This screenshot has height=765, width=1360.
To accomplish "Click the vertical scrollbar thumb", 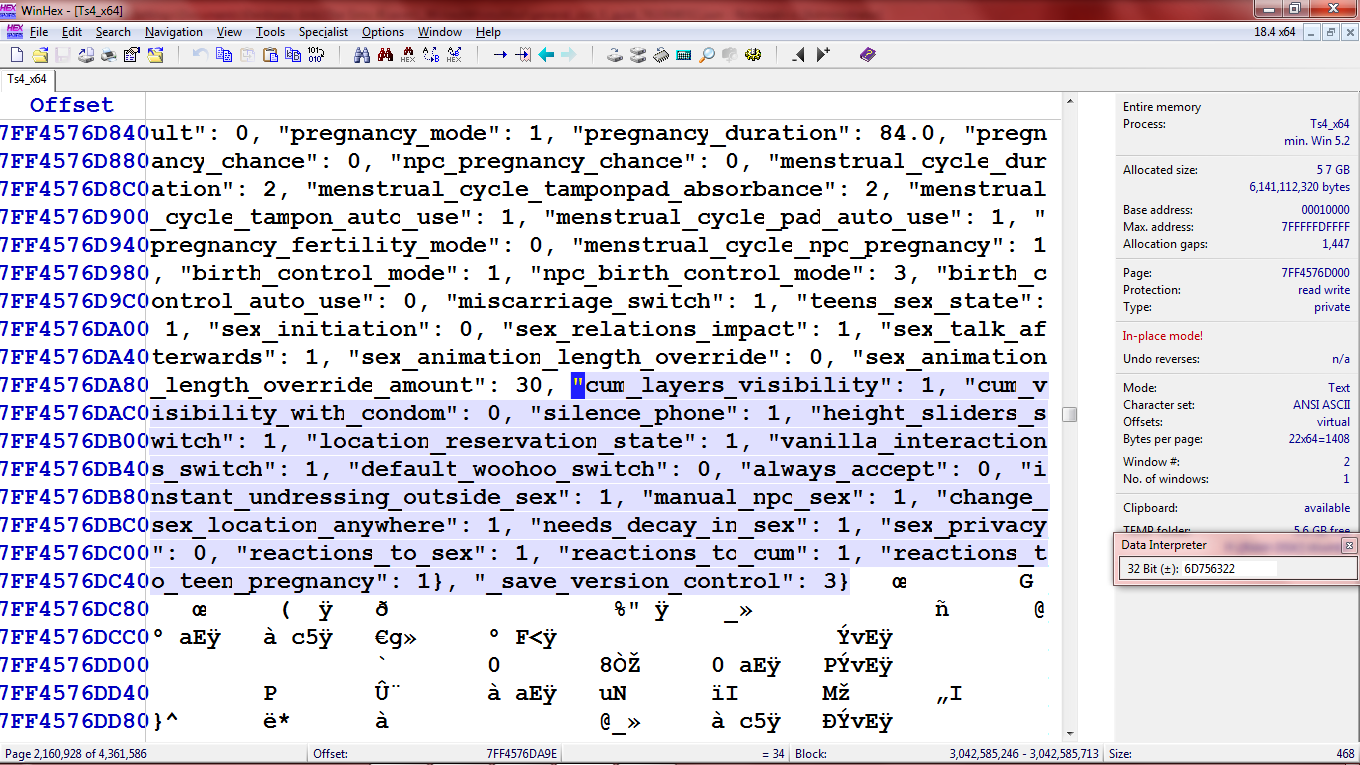I will point(1069,414).
